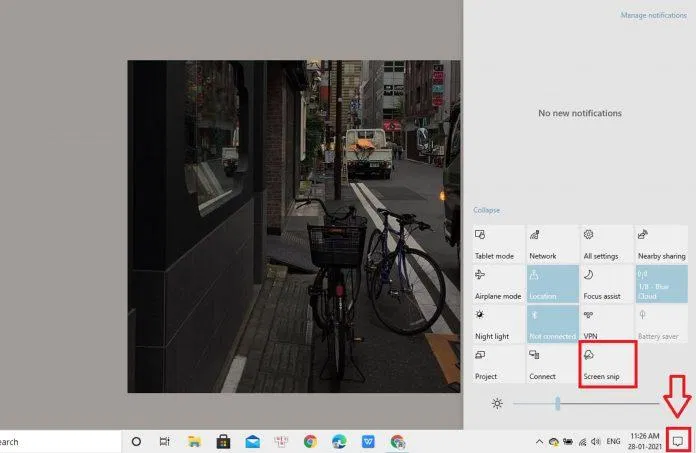The width and height of the screenshot is (696, 453).
Task: Open the Screen snip quick action
Action: click(x=607, y=364)
